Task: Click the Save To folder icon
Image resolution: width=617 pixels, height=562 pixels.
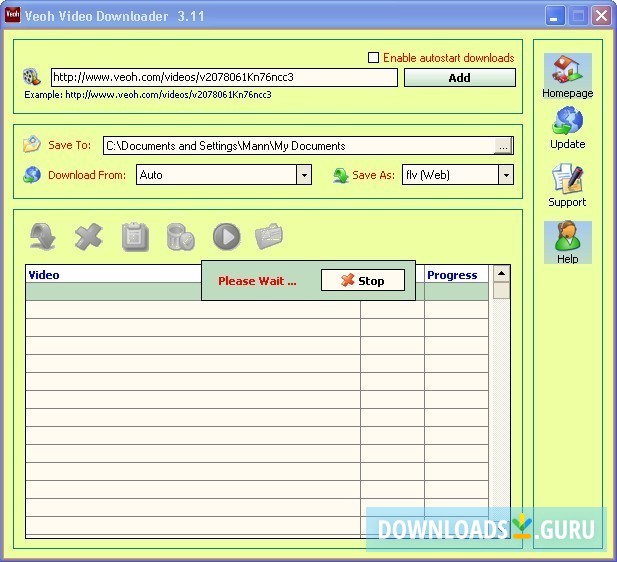Action: pos(32,144)
